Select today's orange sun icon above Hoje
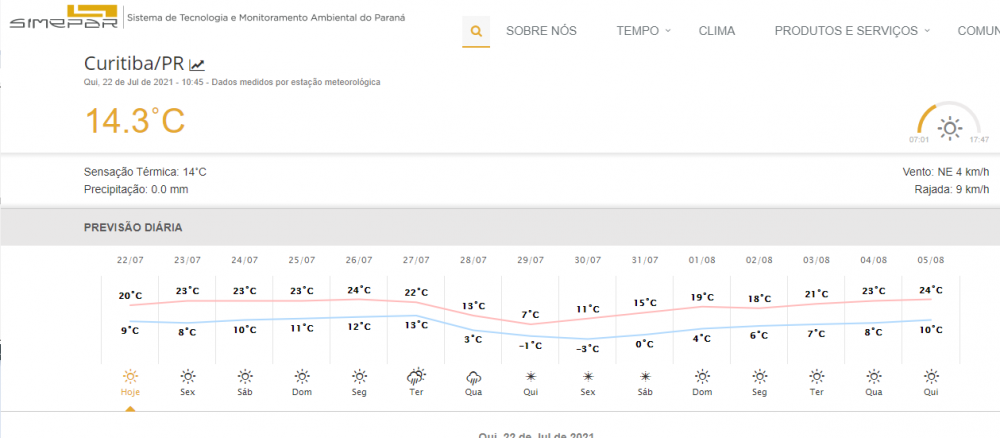The image size is (1000, 438). pos(130,377)
